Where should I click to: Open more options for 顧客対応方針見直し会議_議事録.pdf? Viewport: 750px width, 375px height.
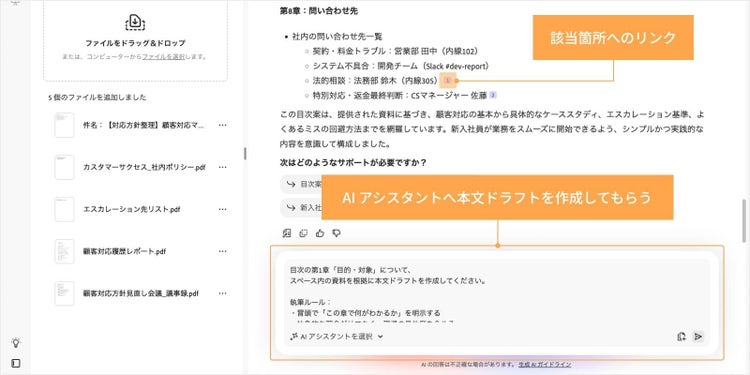pyautogui.click(x=222, y=294)
